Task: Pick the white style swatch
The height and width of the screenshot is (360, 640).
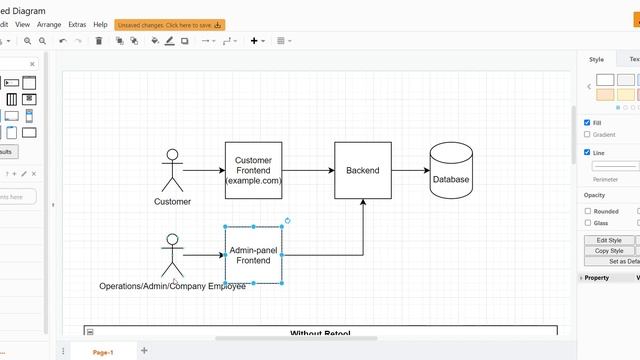Action: point(605,80)
